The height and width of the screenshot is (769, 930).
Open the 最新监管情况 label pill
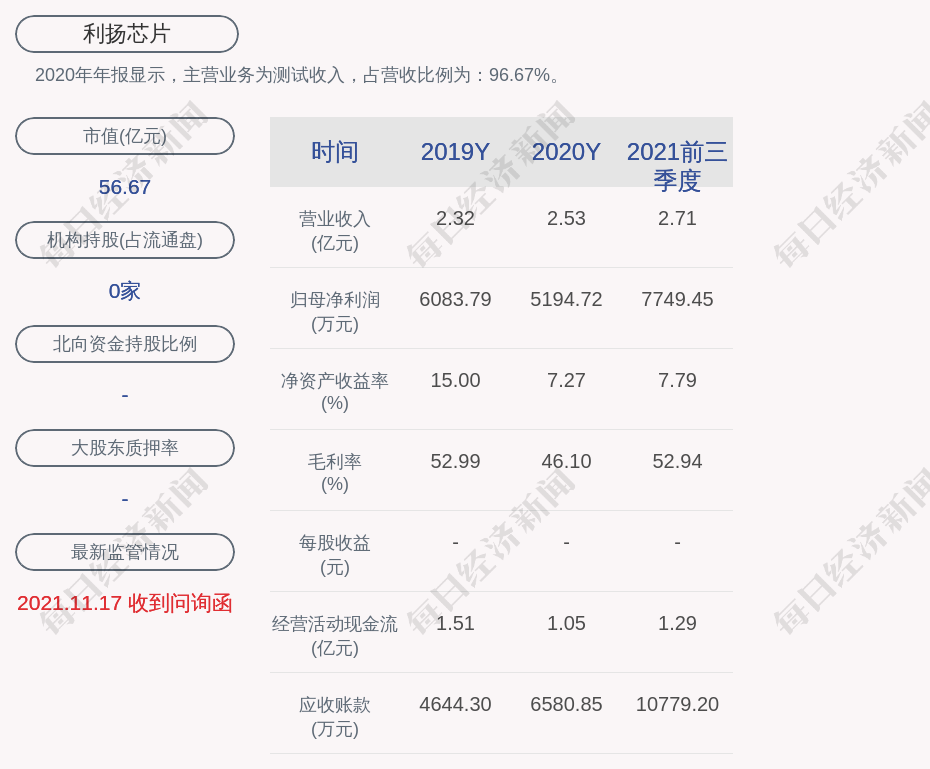click(125, 552)
